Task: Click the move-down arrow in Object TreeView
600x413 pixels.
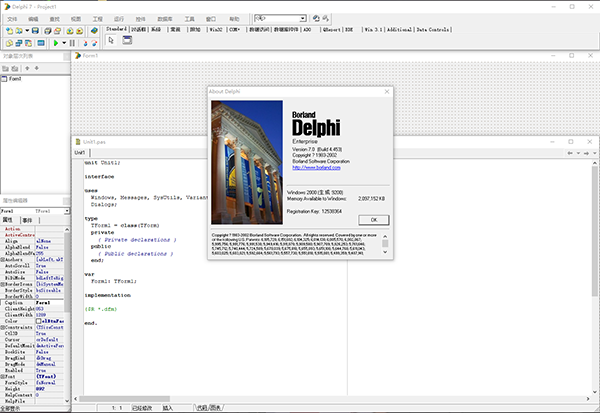Action: click(x=36, y=67)
